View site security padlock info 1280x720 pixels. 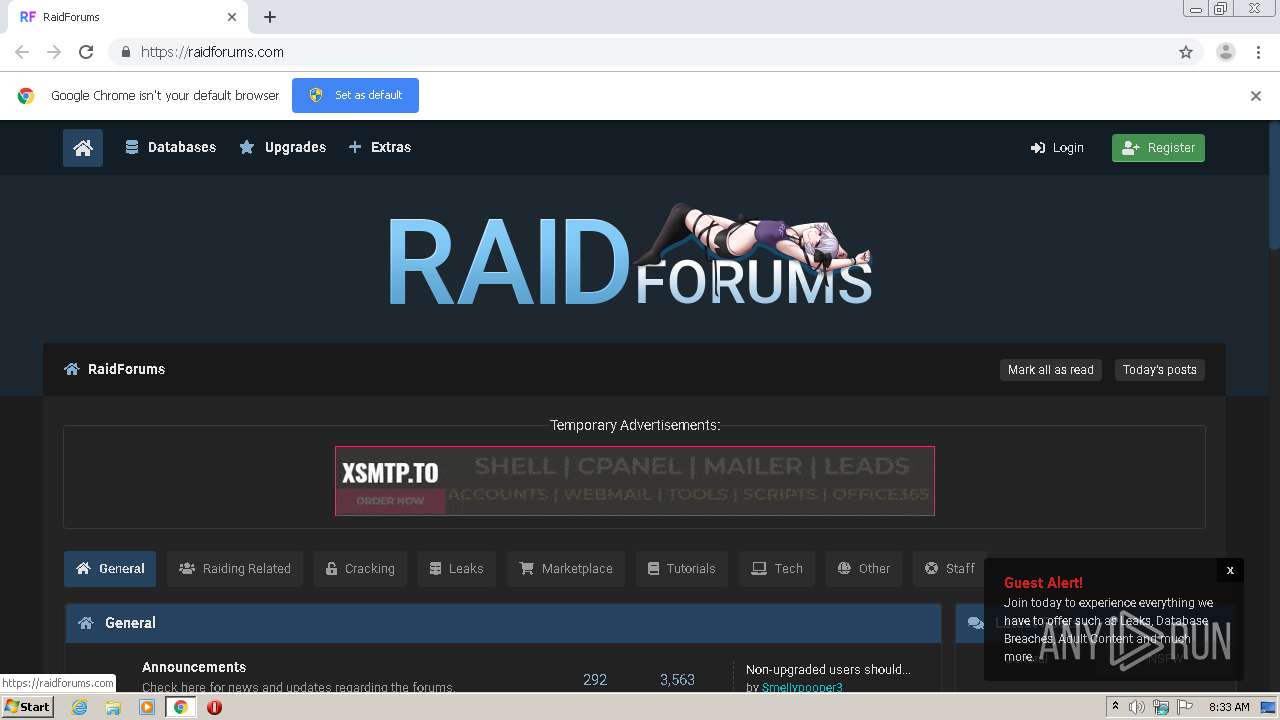point(125,52)
